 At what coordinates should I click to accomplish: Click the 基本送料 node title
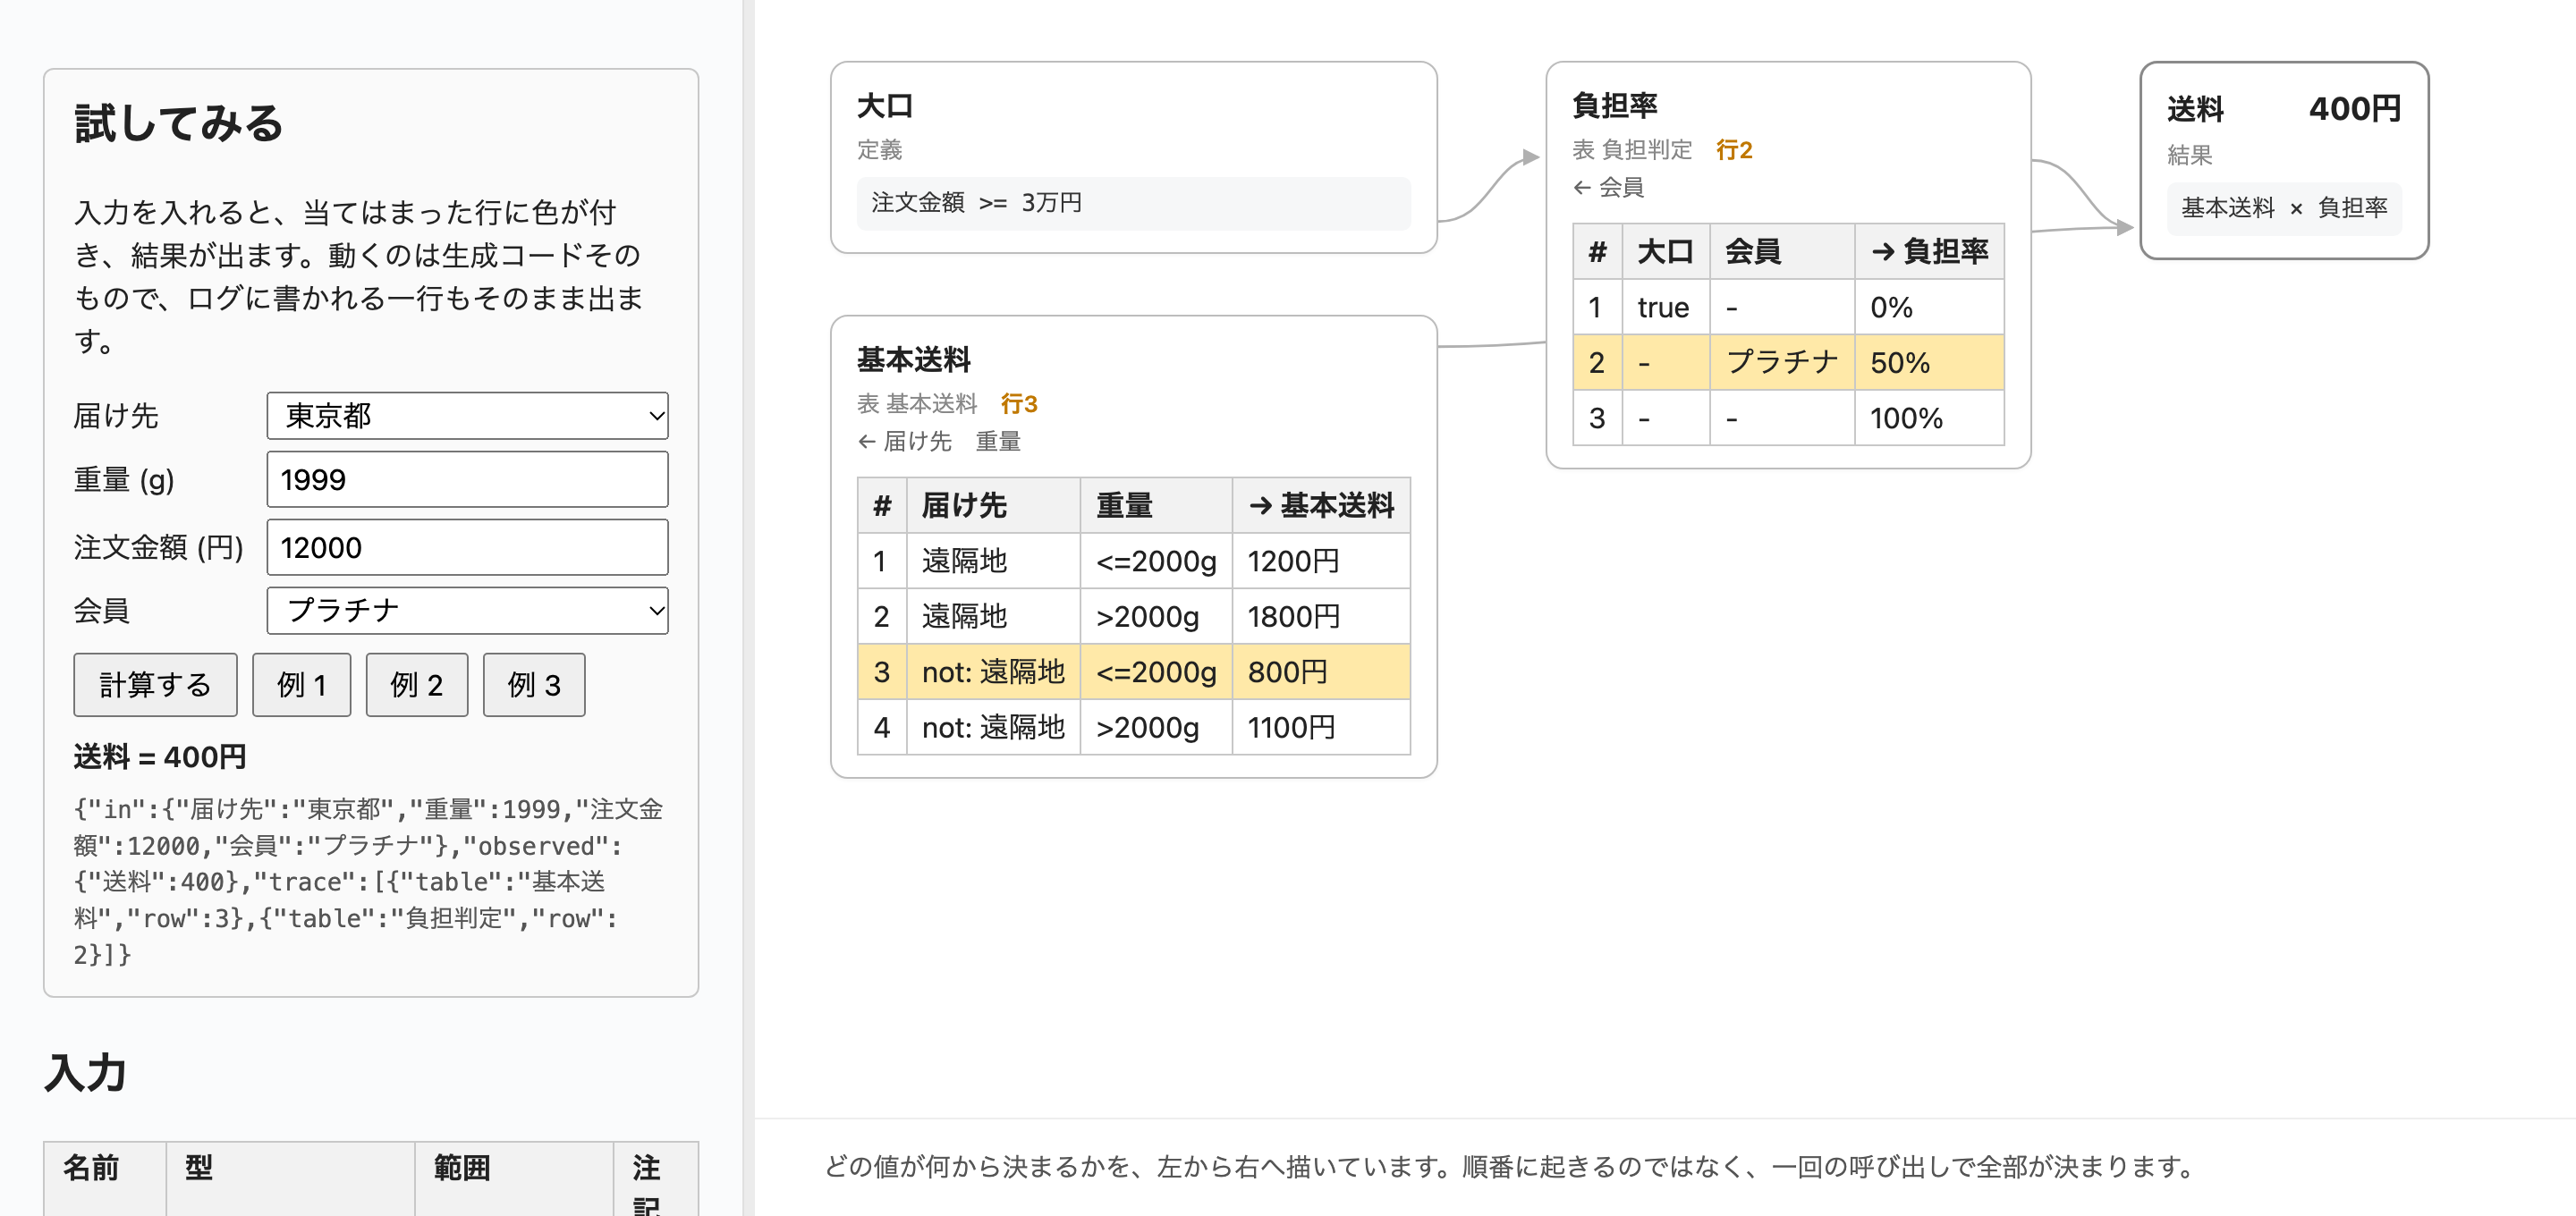coord(914,360)
